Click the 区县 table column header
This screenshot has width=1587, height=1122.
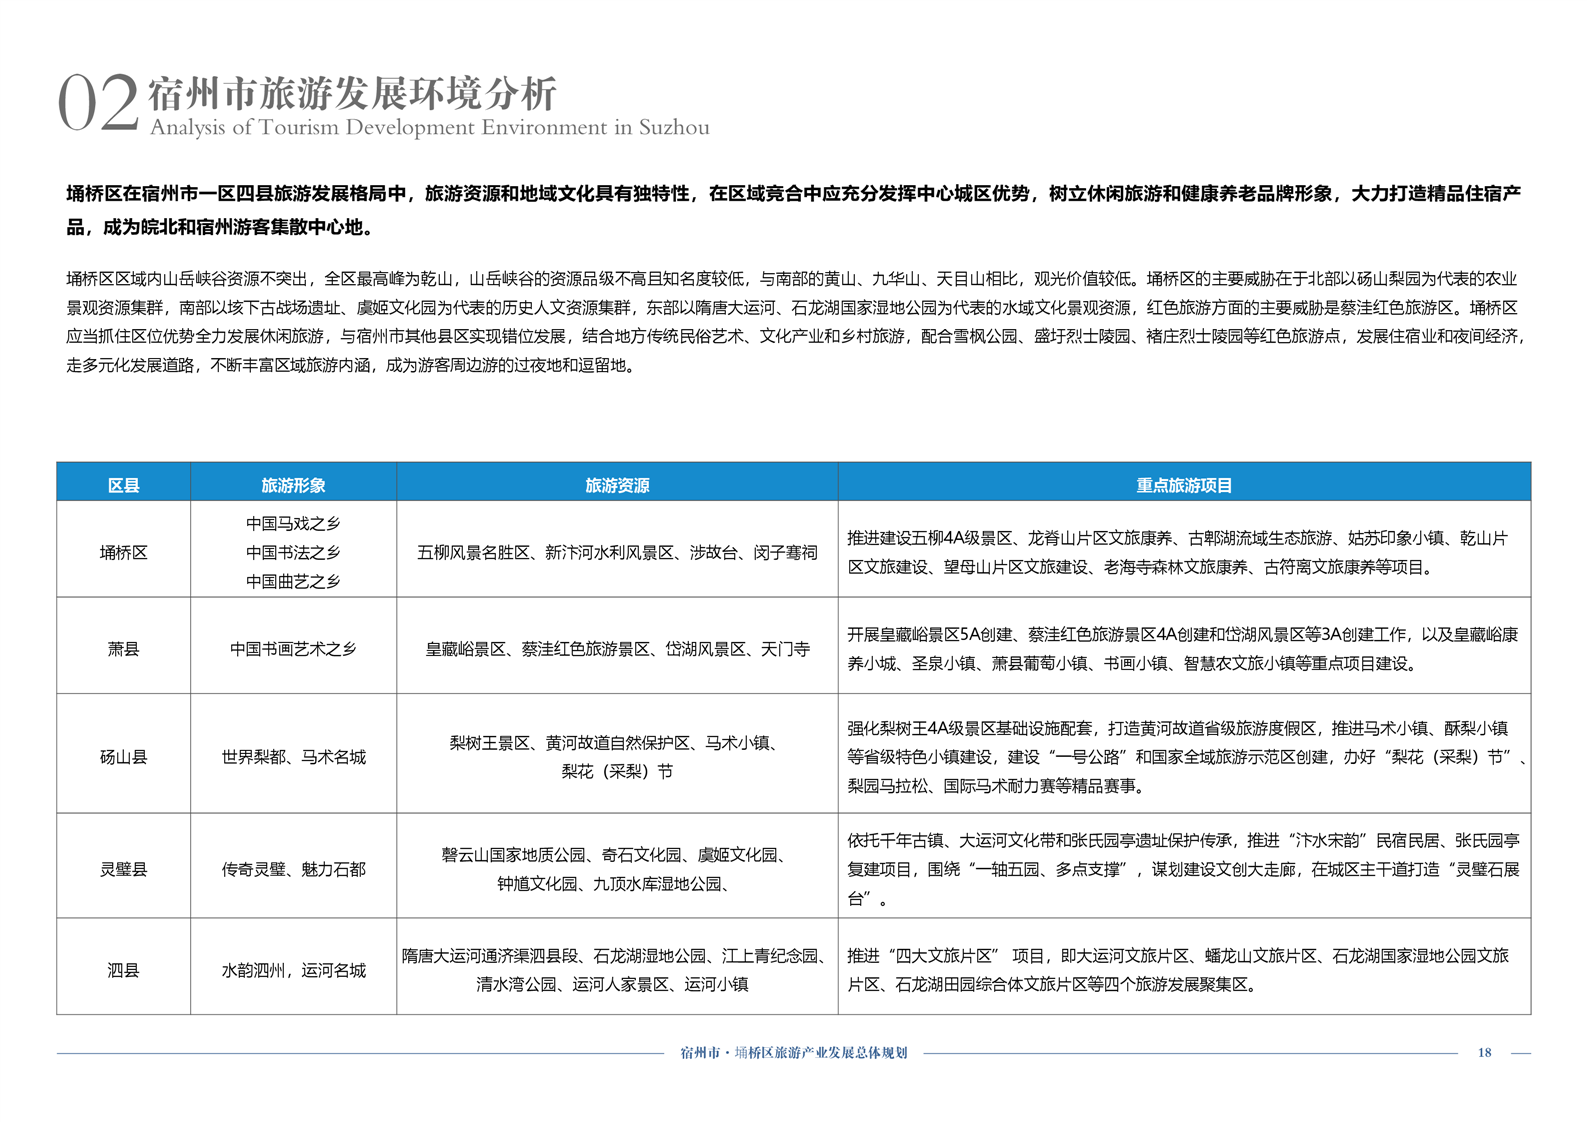point(123,485)
